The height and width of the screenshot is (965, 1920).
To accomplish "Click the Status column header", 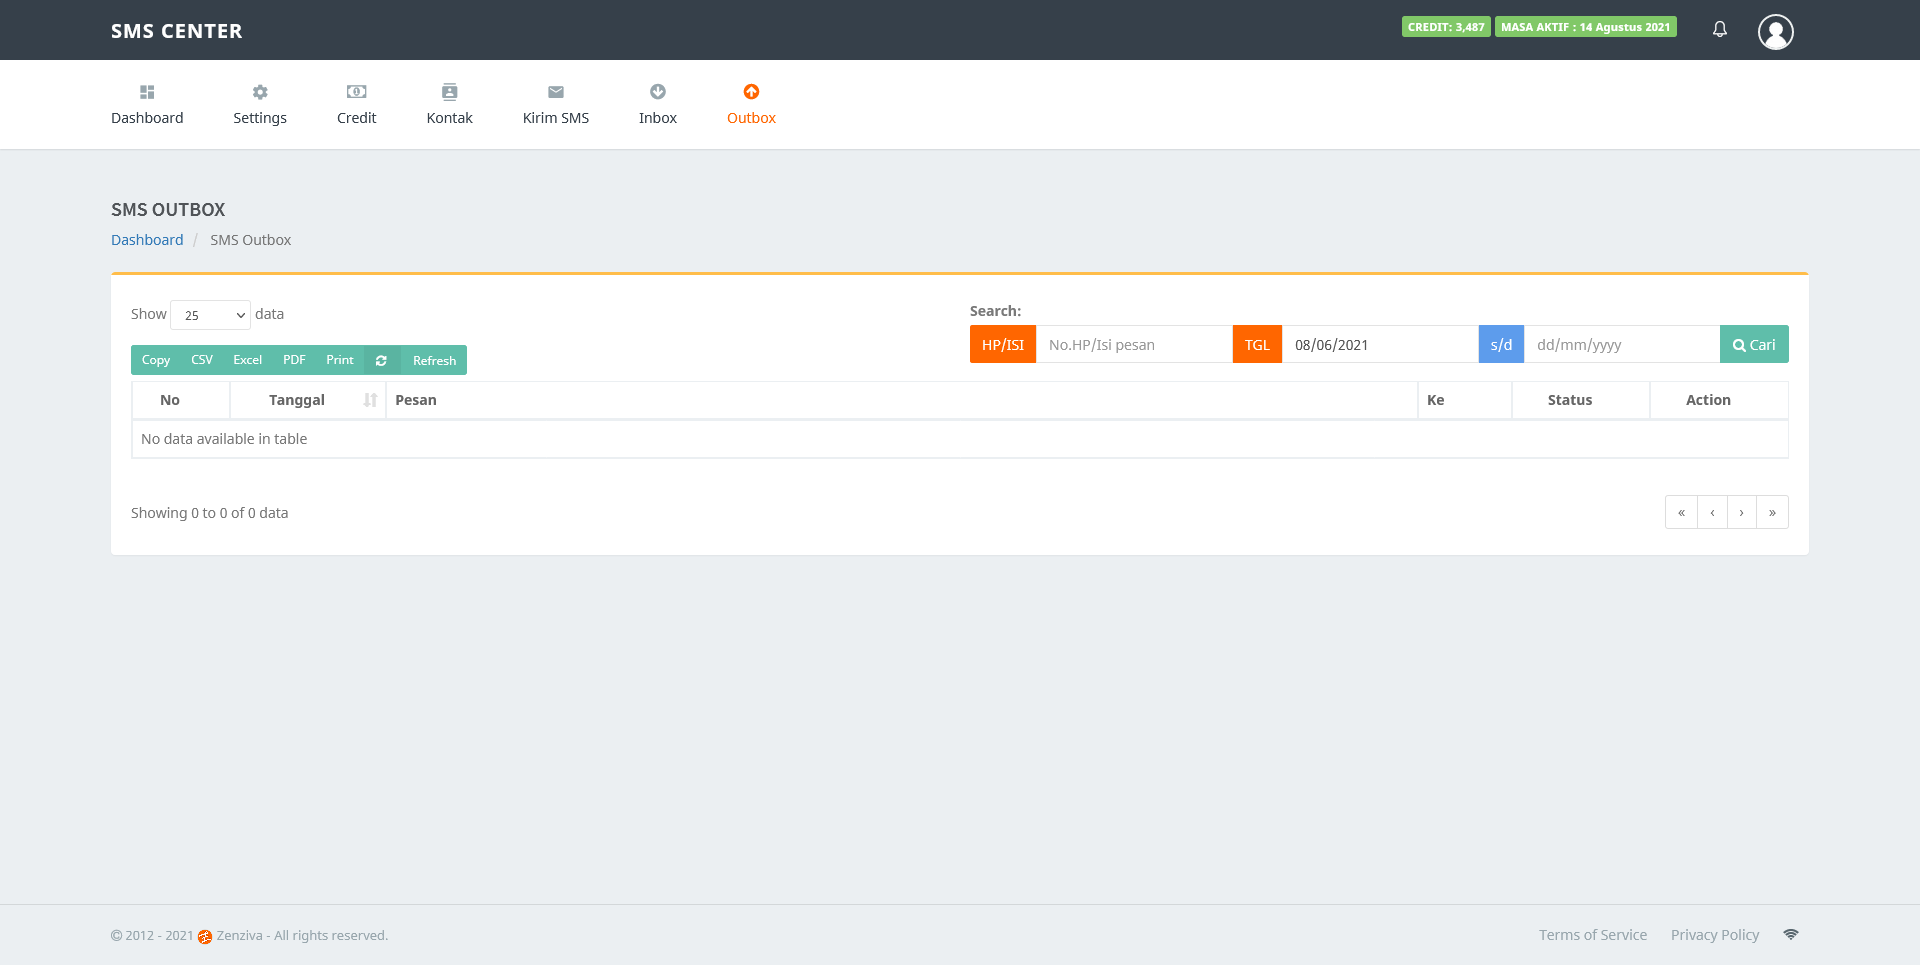I will 1581,400.
